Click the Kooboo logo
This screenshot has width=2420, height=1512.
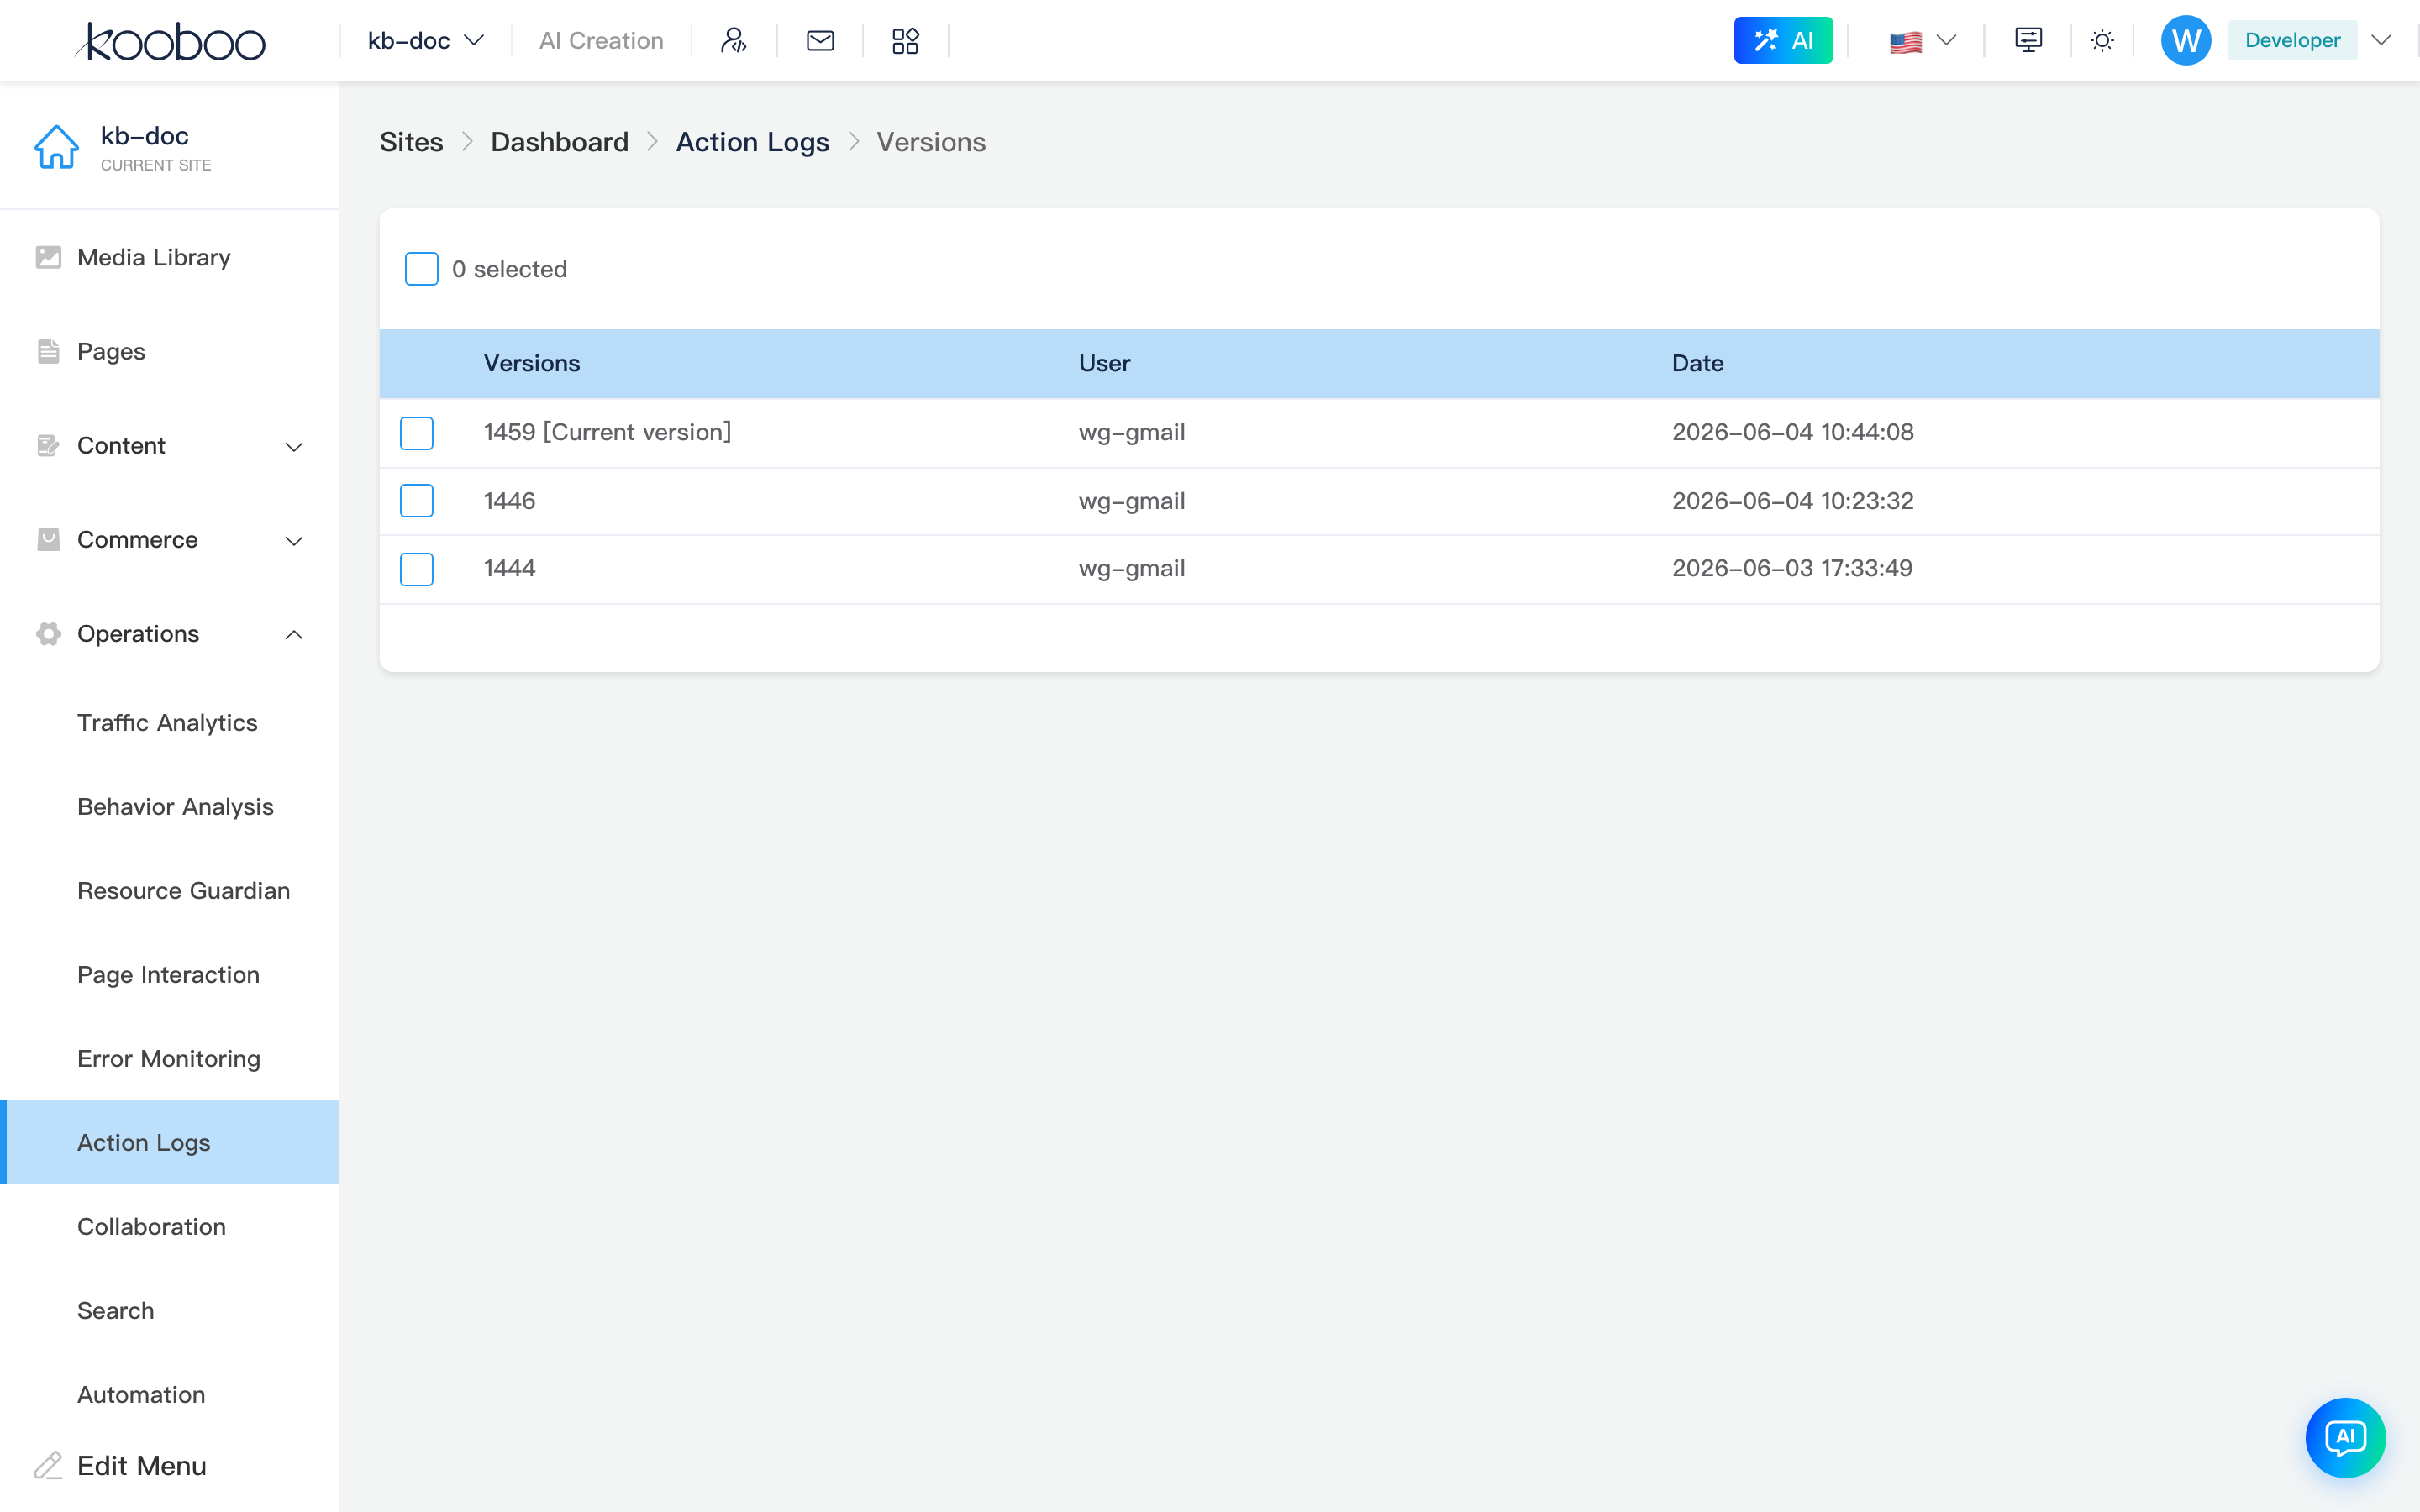pyautogui.click(x=171, y=41)
